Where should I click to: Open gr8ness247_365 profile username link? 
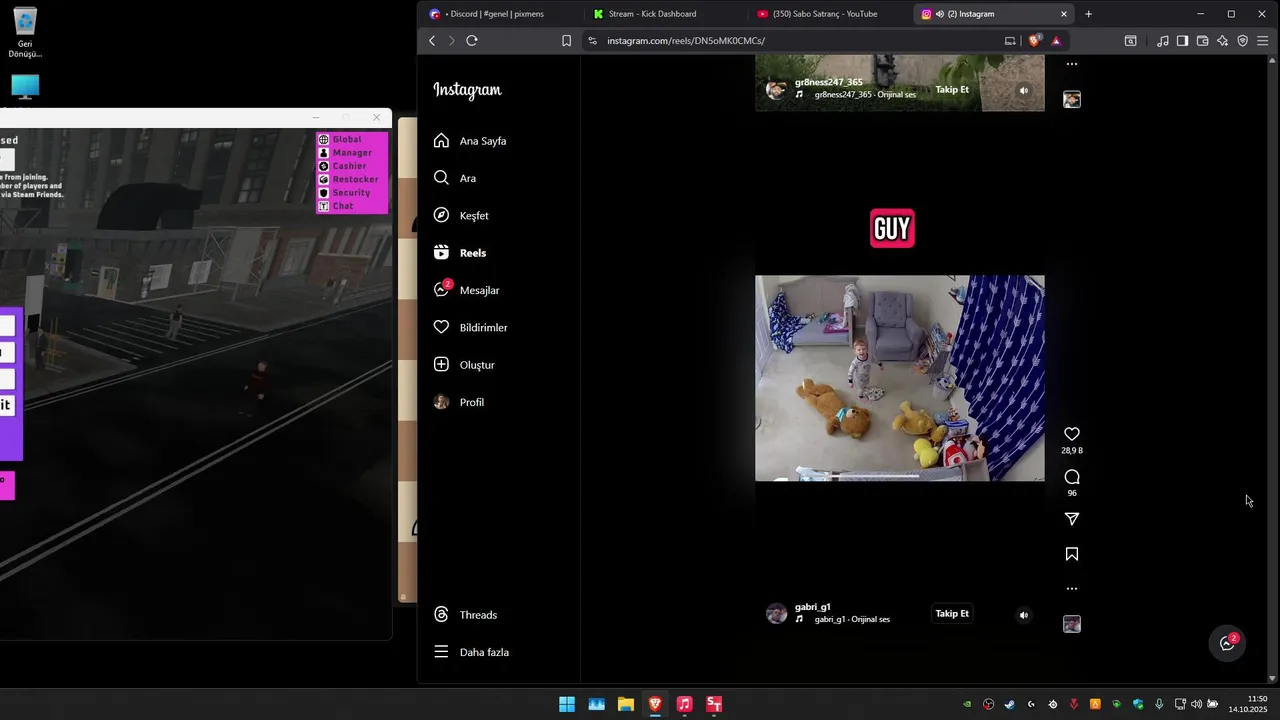(x=829, y=82)
